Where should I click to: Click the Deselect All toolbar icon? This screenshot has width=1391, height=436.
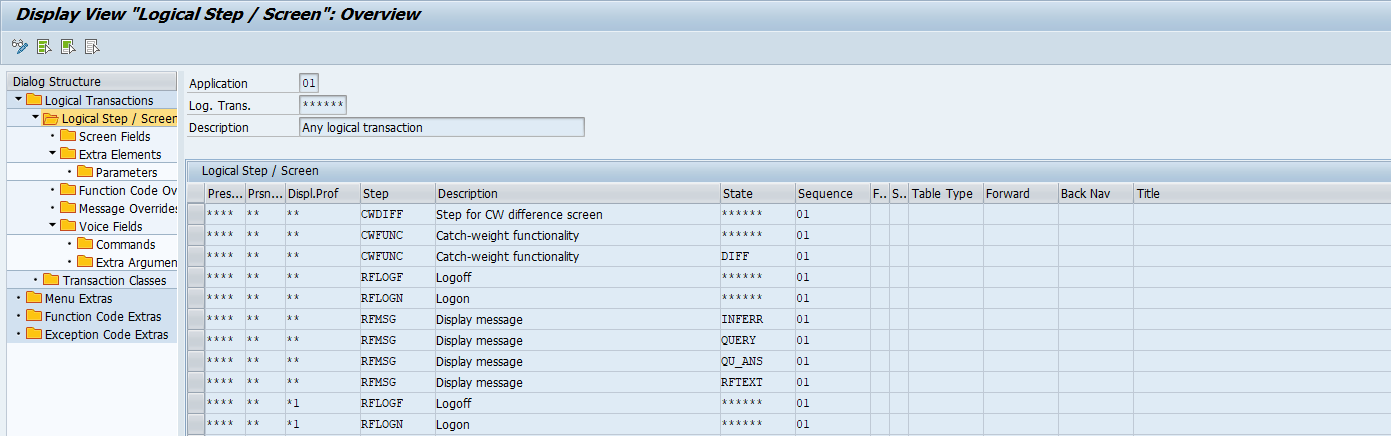pyautogui.click(x=92, y=46)
